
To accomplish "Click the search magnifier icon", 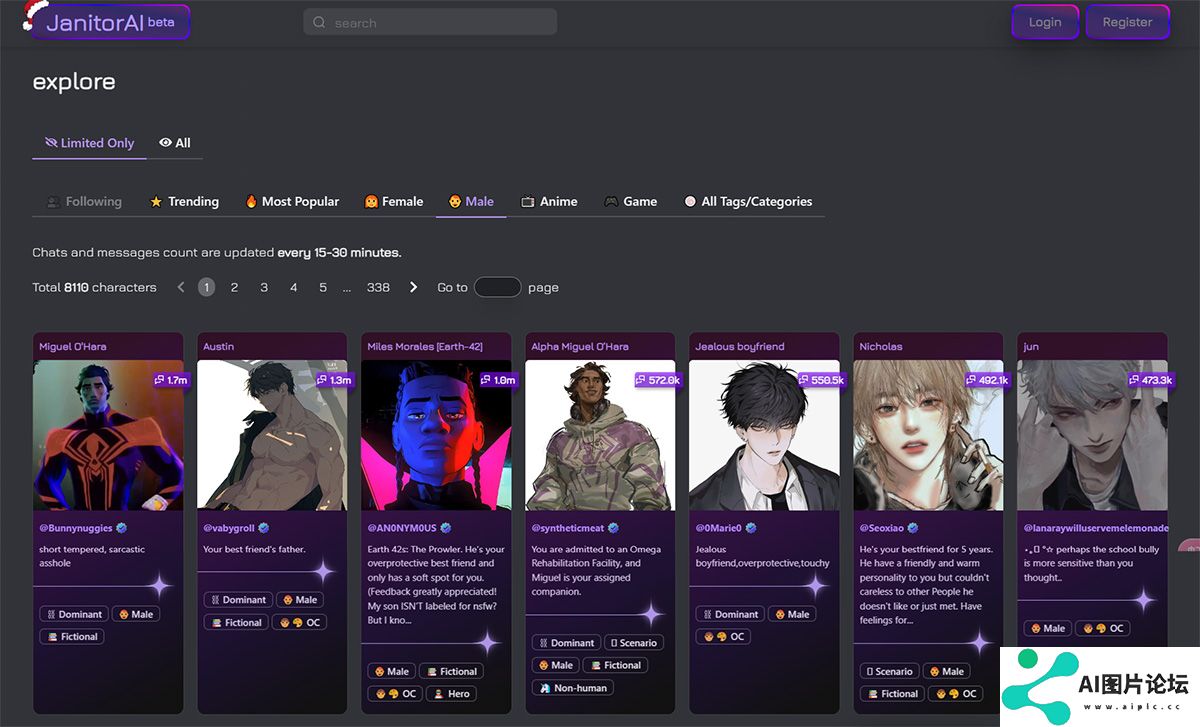I will coord(319,22).
